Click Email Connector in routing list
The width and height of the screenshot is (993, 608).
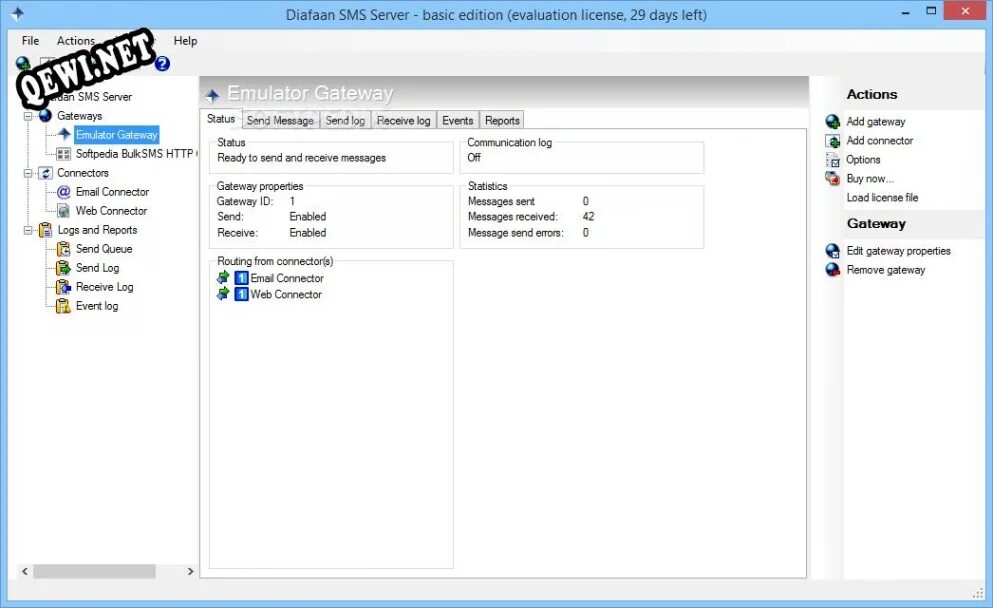(287, 278)
